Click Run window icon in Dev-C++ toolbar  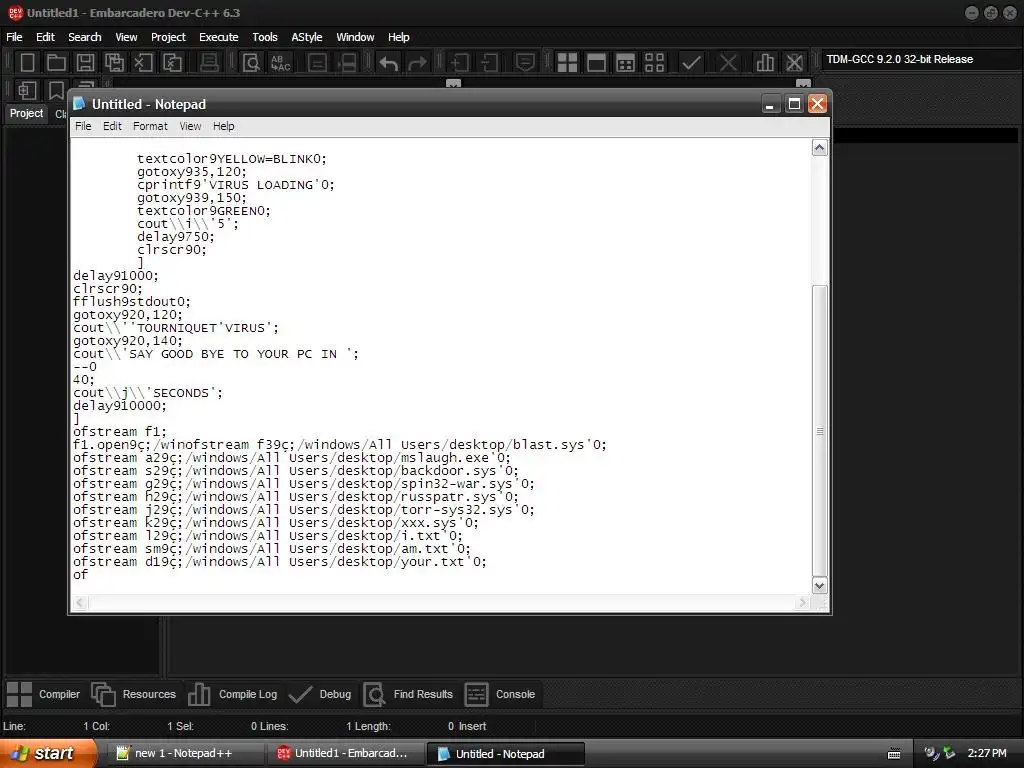596,63
